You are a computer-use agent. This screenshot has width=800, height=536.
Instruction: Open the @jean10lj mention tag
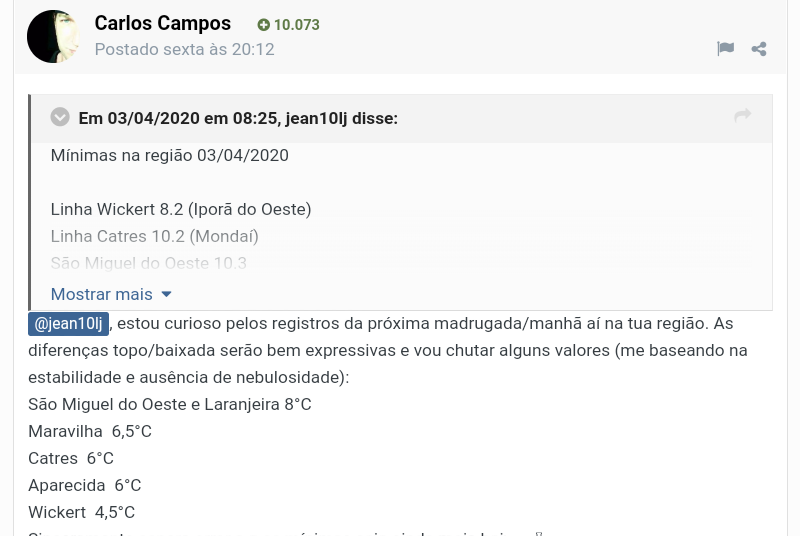[69, 324]
